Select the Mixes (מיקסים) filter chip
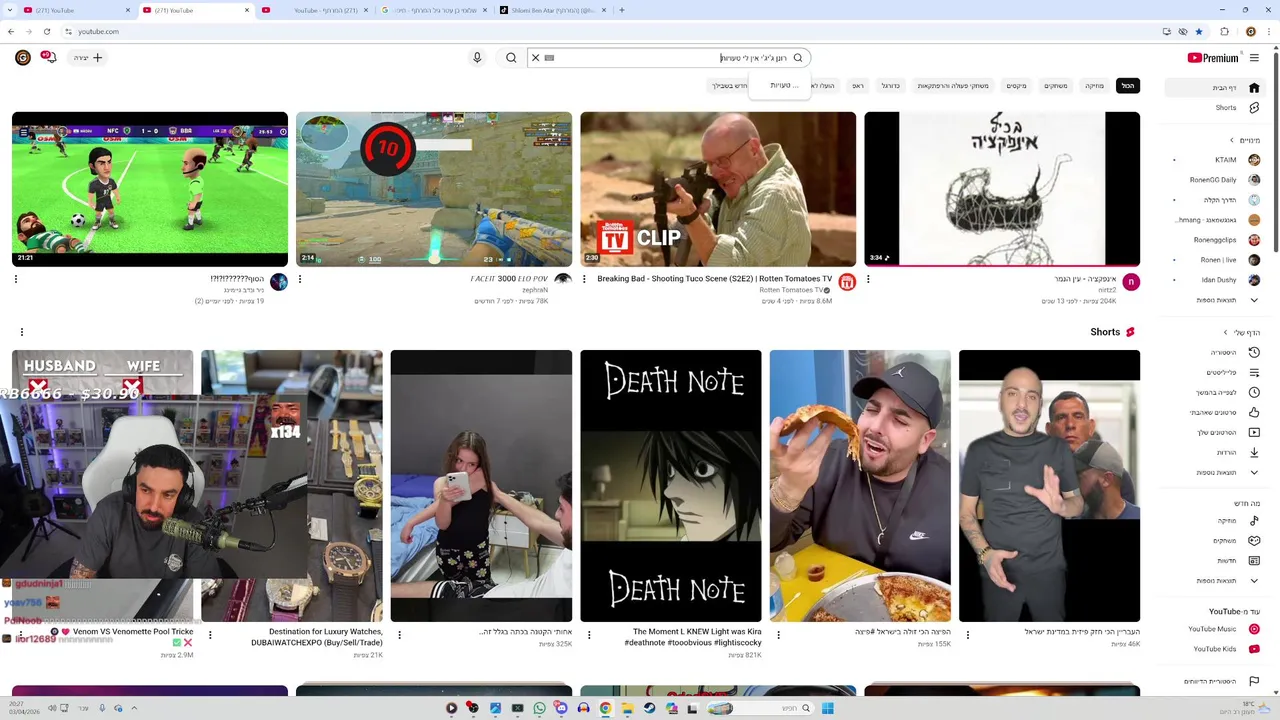This screenshot has width=1280, height=720. coord(1017,86)
